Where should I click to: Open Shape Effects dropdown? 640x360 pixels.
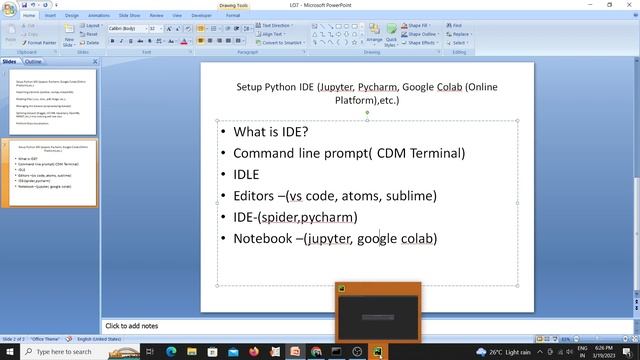click(420, 43)
